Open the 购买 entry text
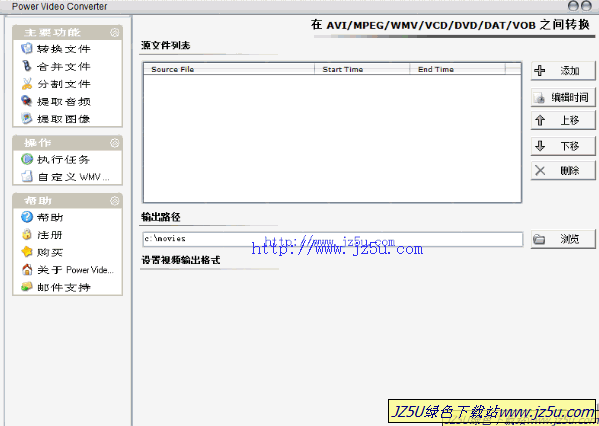The height and width of the screenshot is (426, 599). 50,253
